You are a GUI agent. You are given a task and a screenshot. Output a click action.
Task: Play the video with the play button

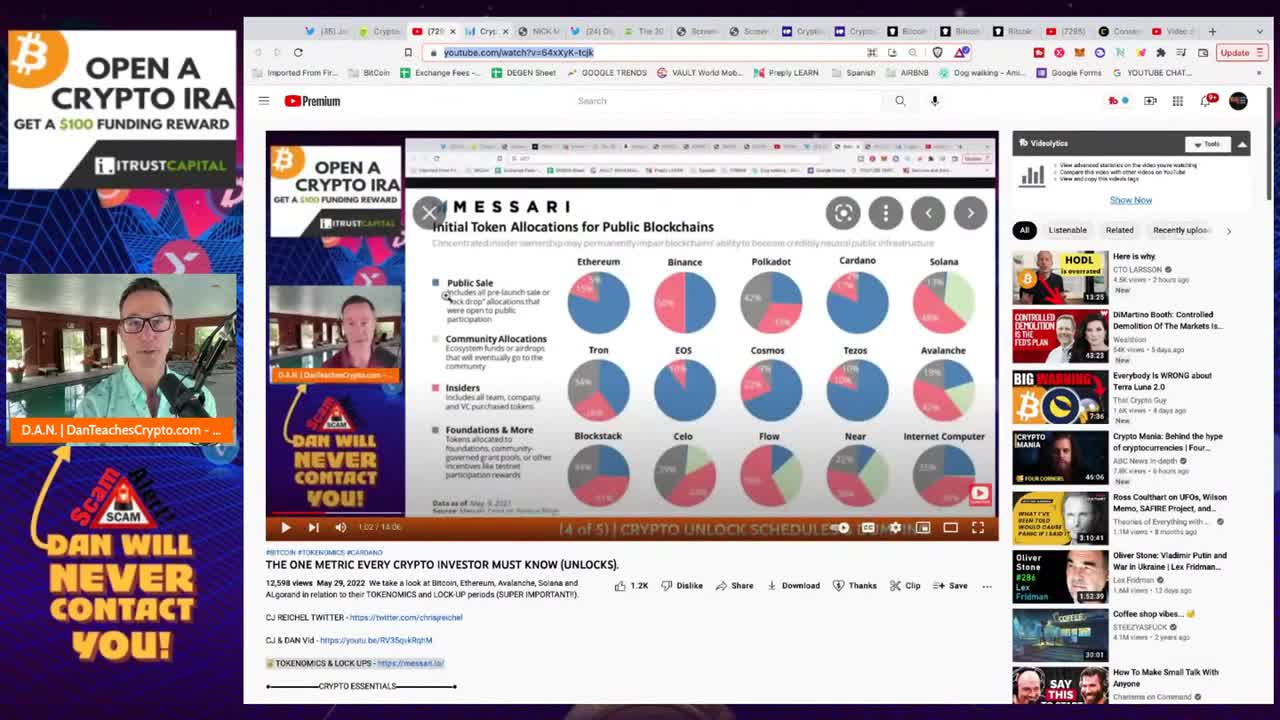coord(285,527)
